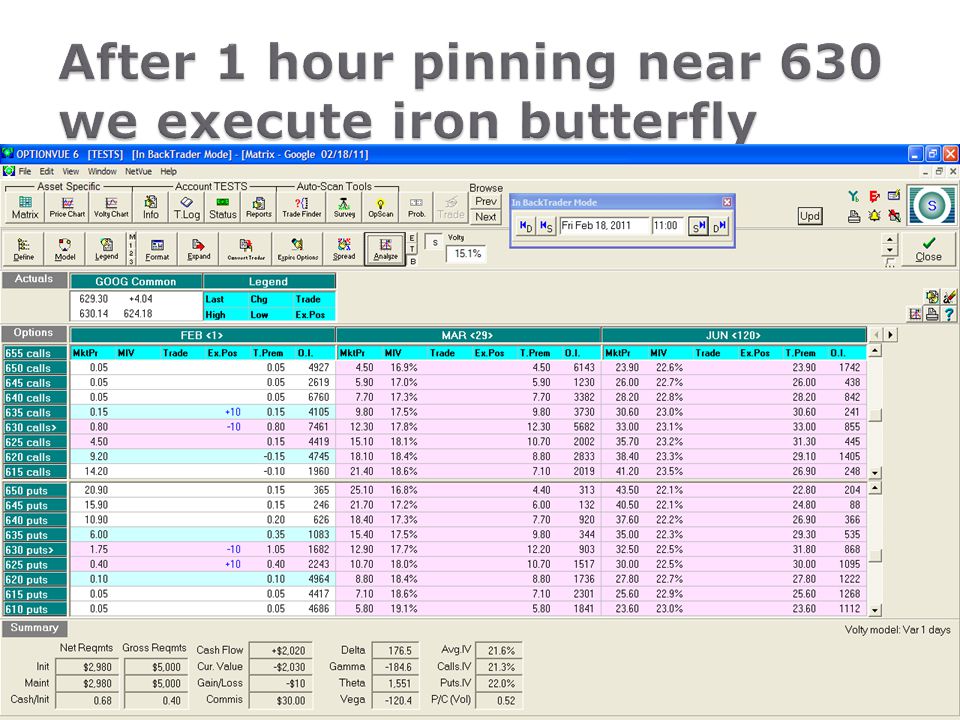Open the Reports tool
Screen dimensions: 960x720
point(258,208)
